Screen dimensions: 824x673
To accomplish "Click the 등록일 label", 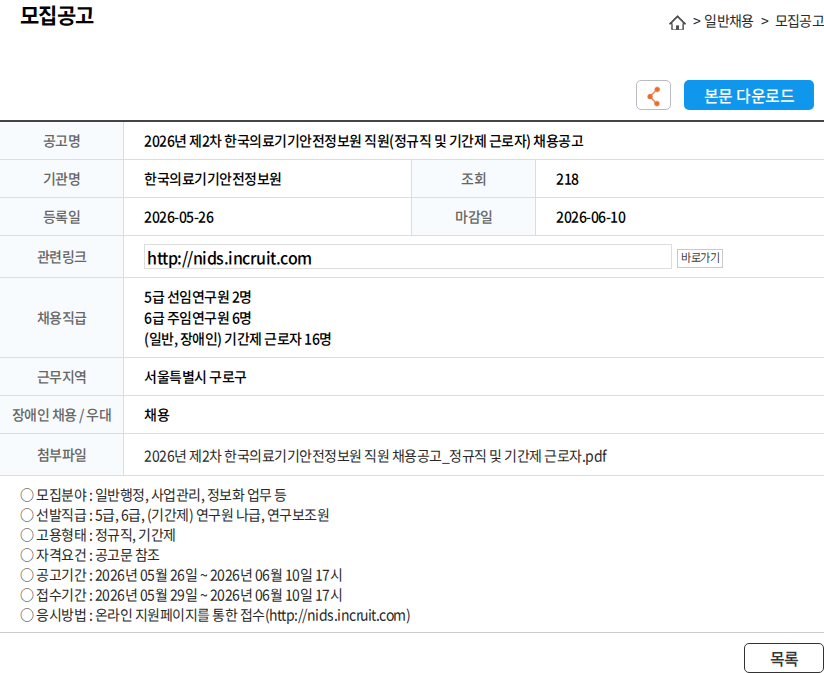I will pos(61,217).
